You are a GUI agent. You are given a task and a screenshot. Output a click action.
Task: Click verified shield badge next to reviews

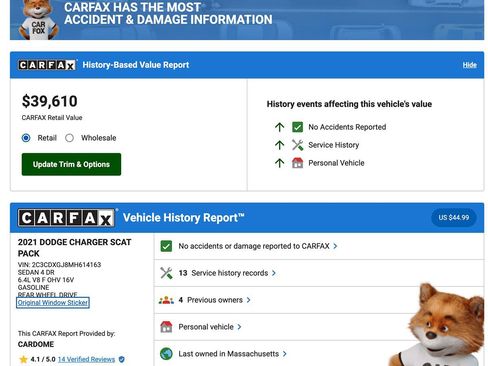[122, 359]
